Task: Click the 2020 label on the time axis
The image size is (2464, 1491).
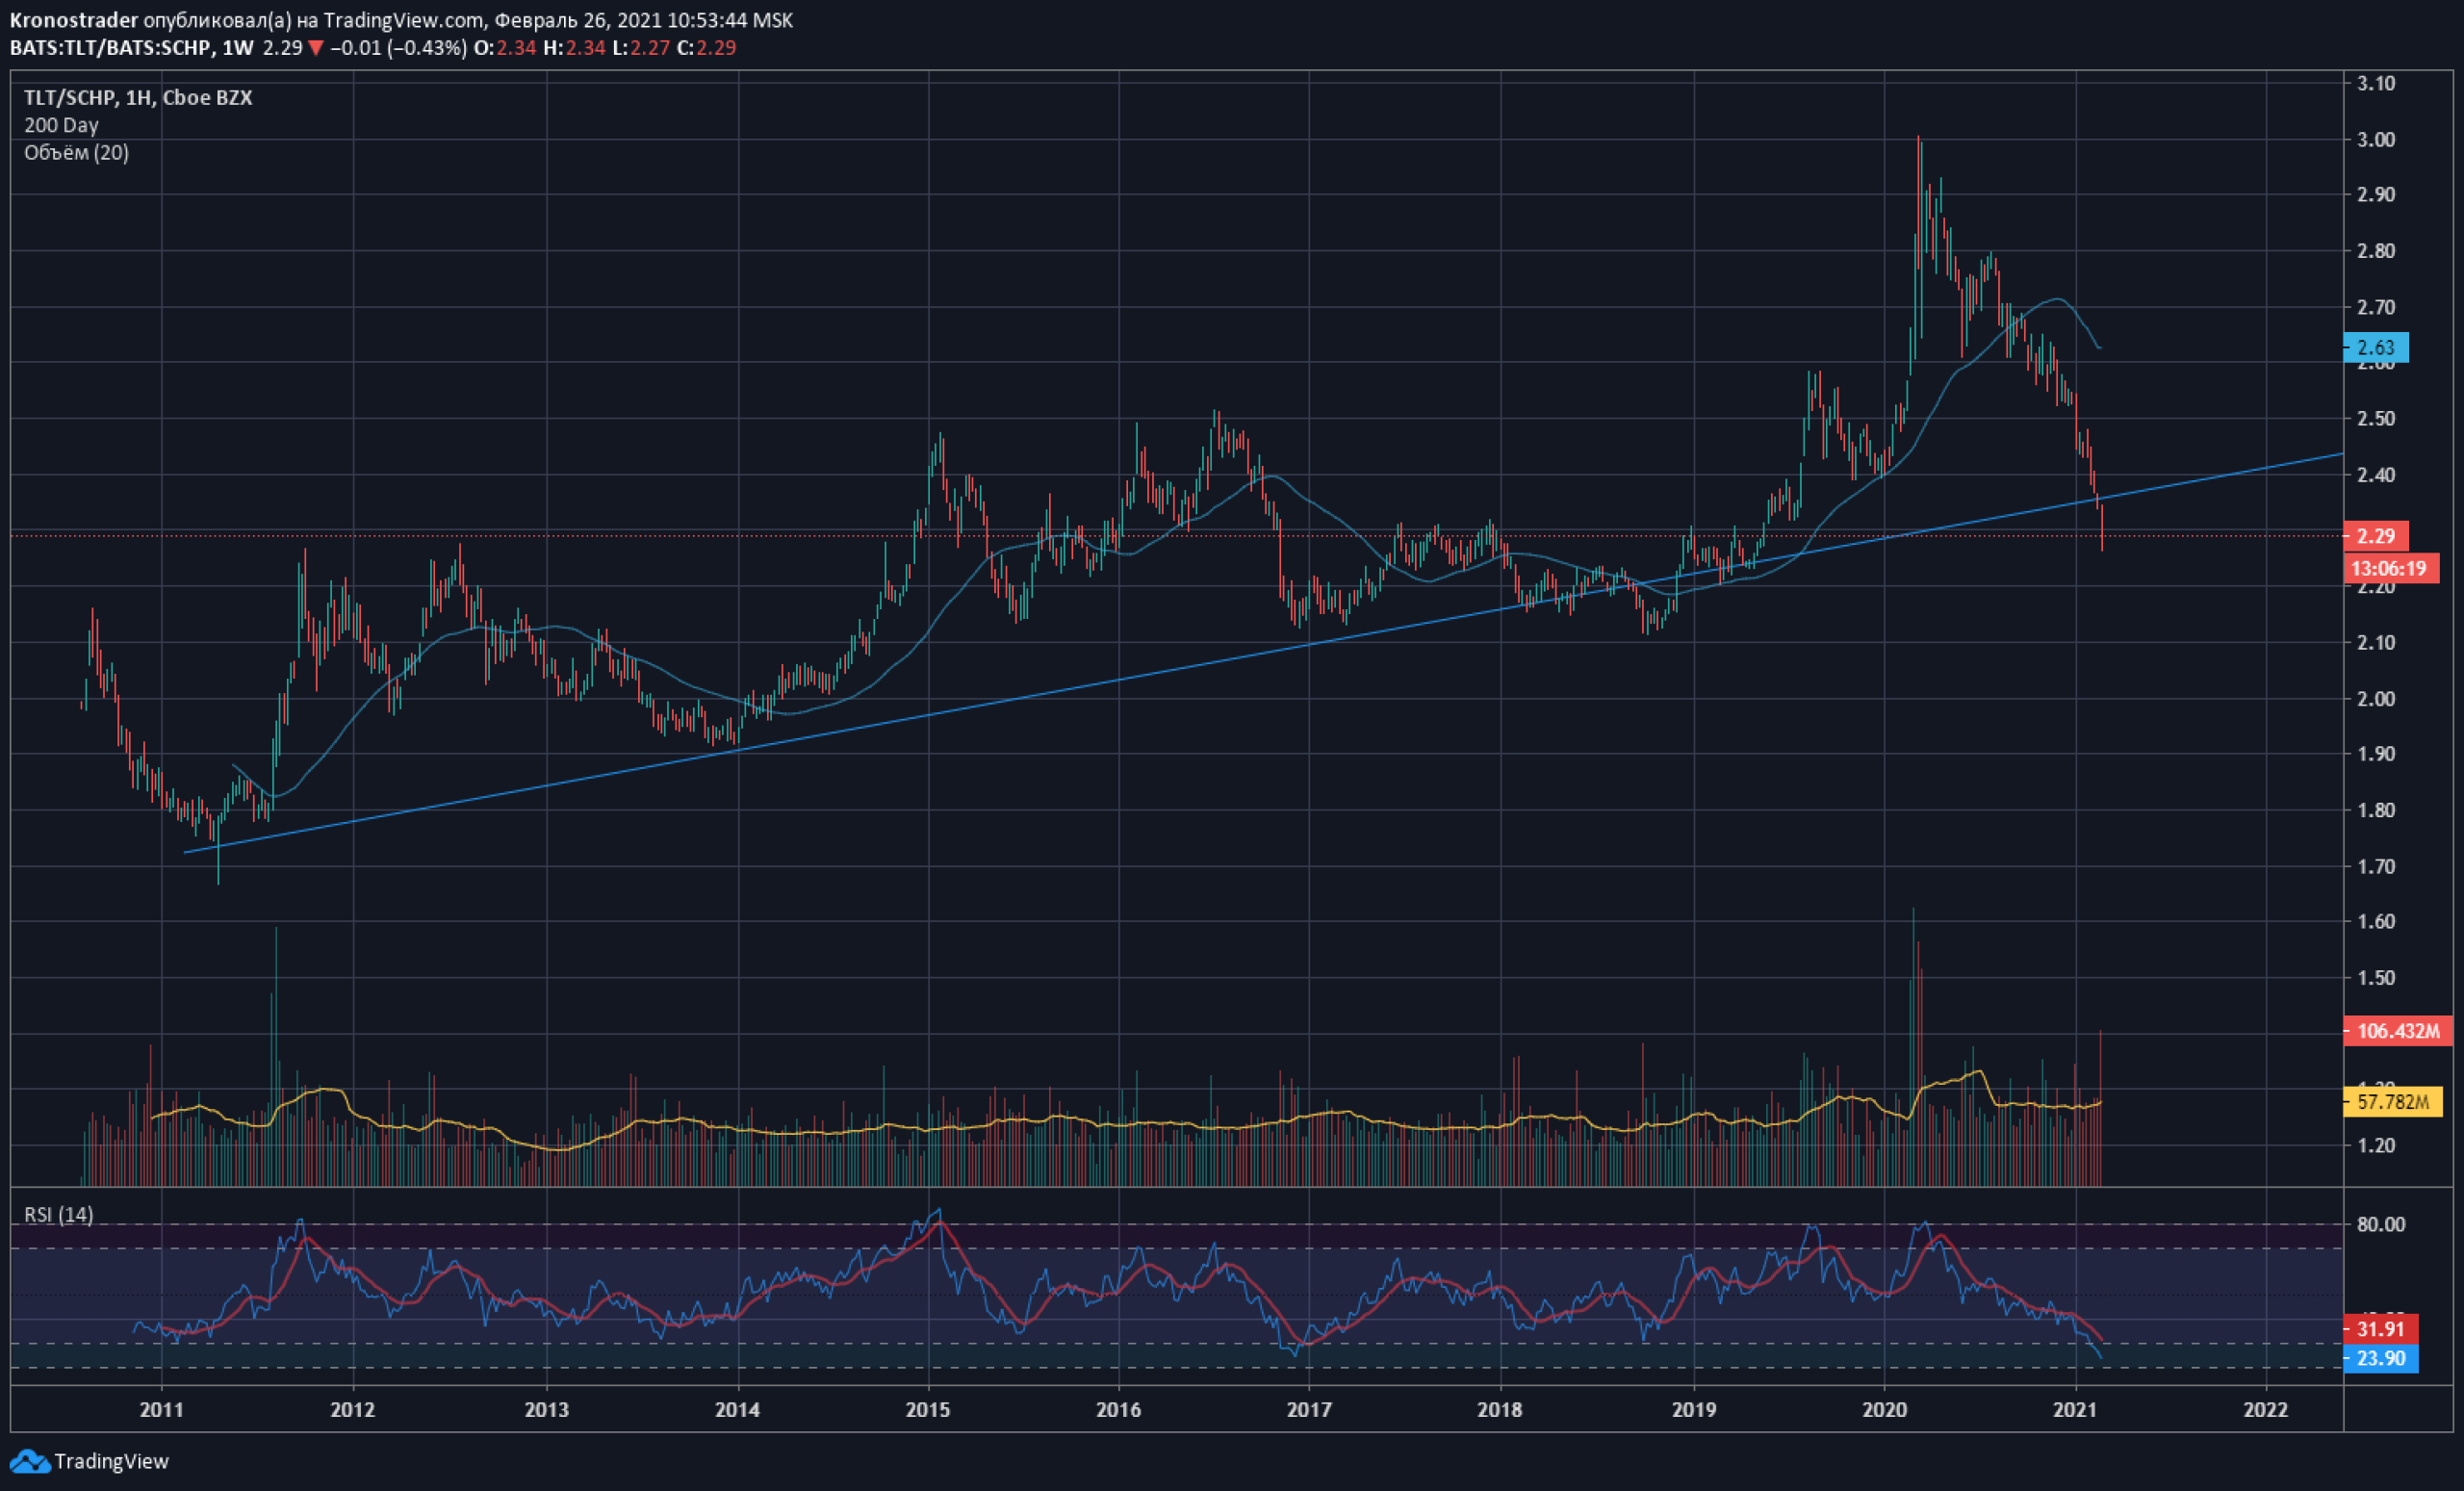Action: (x=1884, y=1410)
